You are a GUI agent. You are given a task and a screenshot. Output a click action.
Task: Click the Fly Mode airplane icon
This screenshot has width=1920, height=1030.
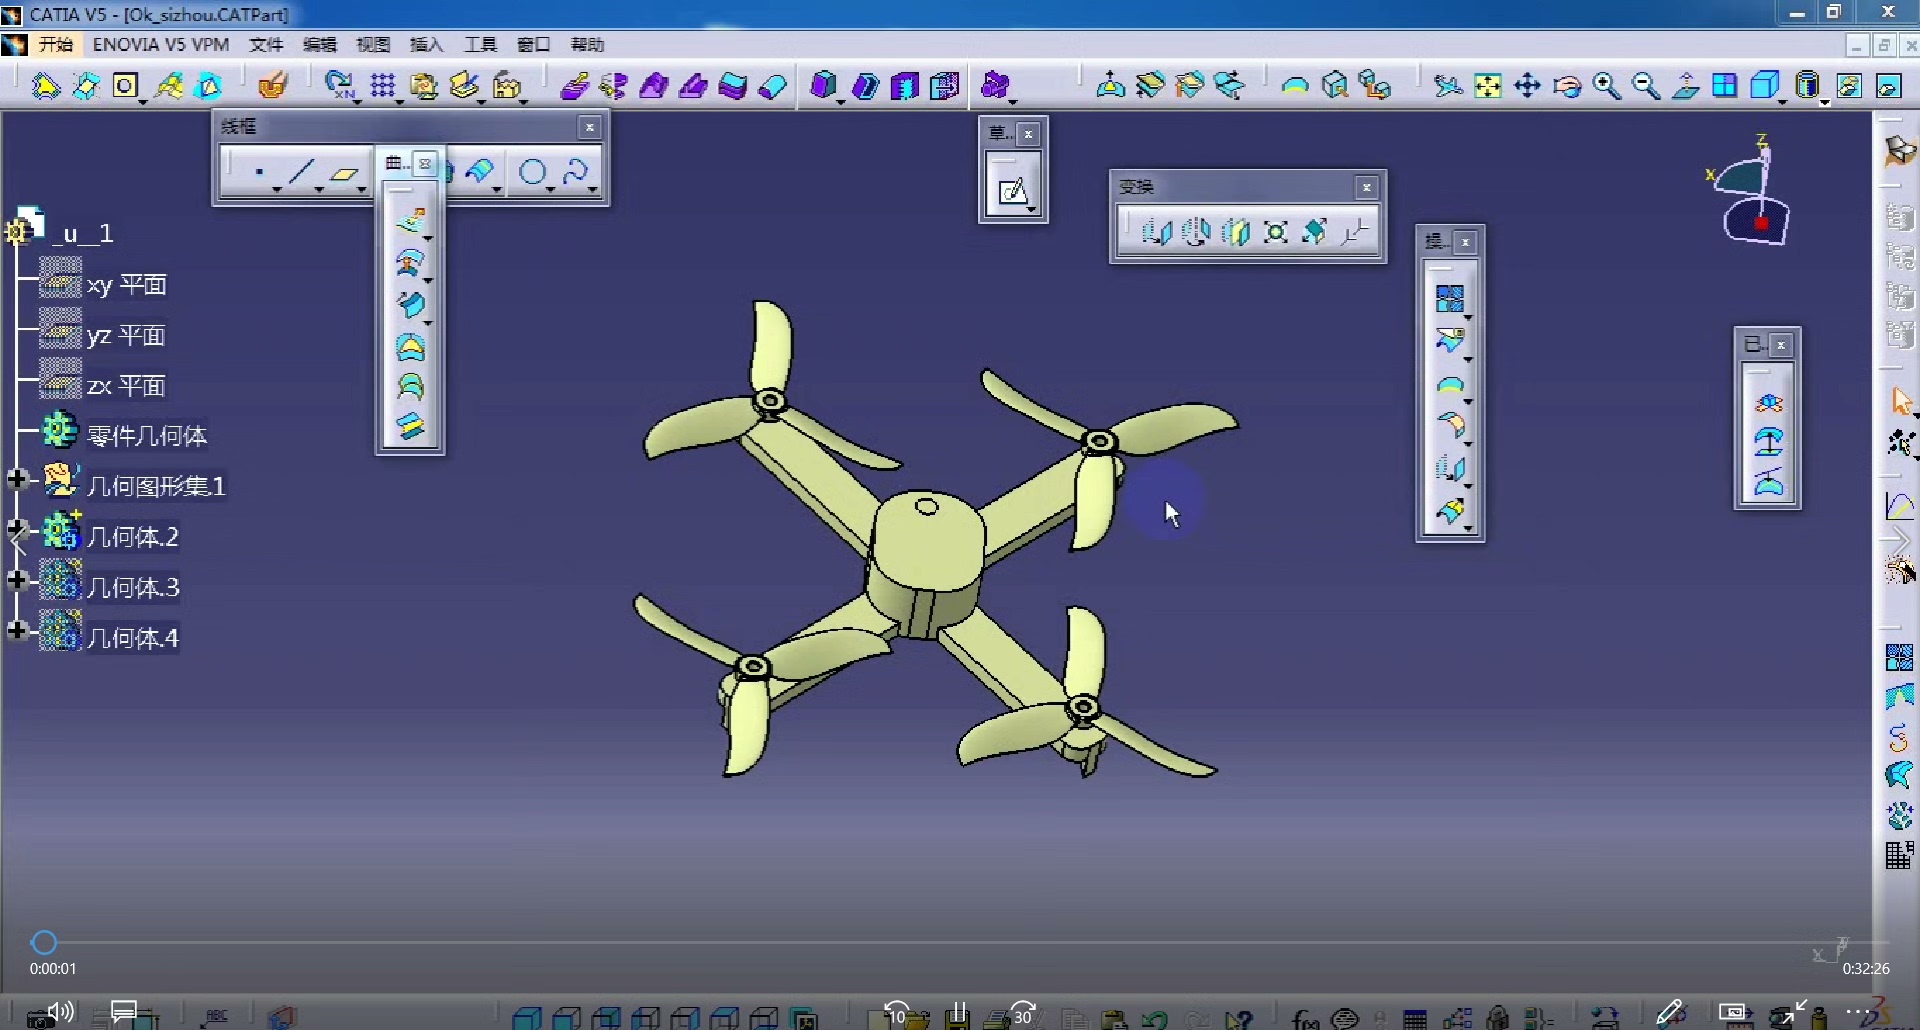click(1447, 86)
